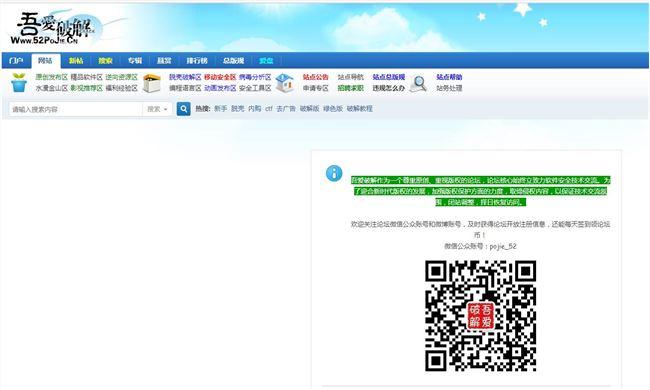Click hot search keyword 破解教程
This screenshot has height=390, width=650.
tap(359, 109)
